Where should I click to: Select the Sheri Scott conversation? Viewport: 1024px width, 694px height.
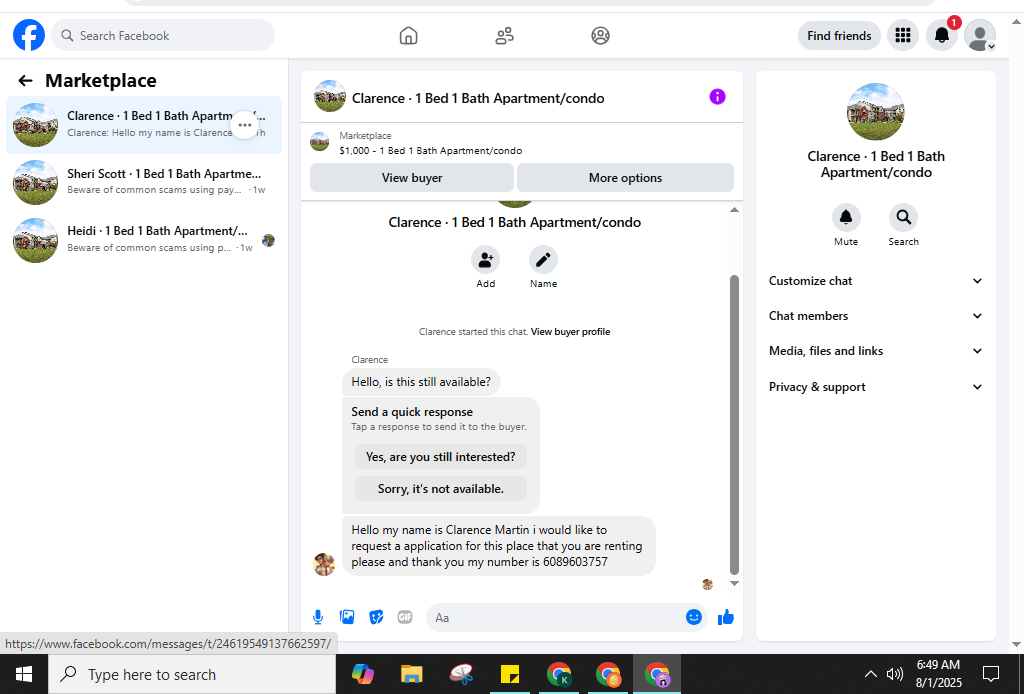[144, 182]
